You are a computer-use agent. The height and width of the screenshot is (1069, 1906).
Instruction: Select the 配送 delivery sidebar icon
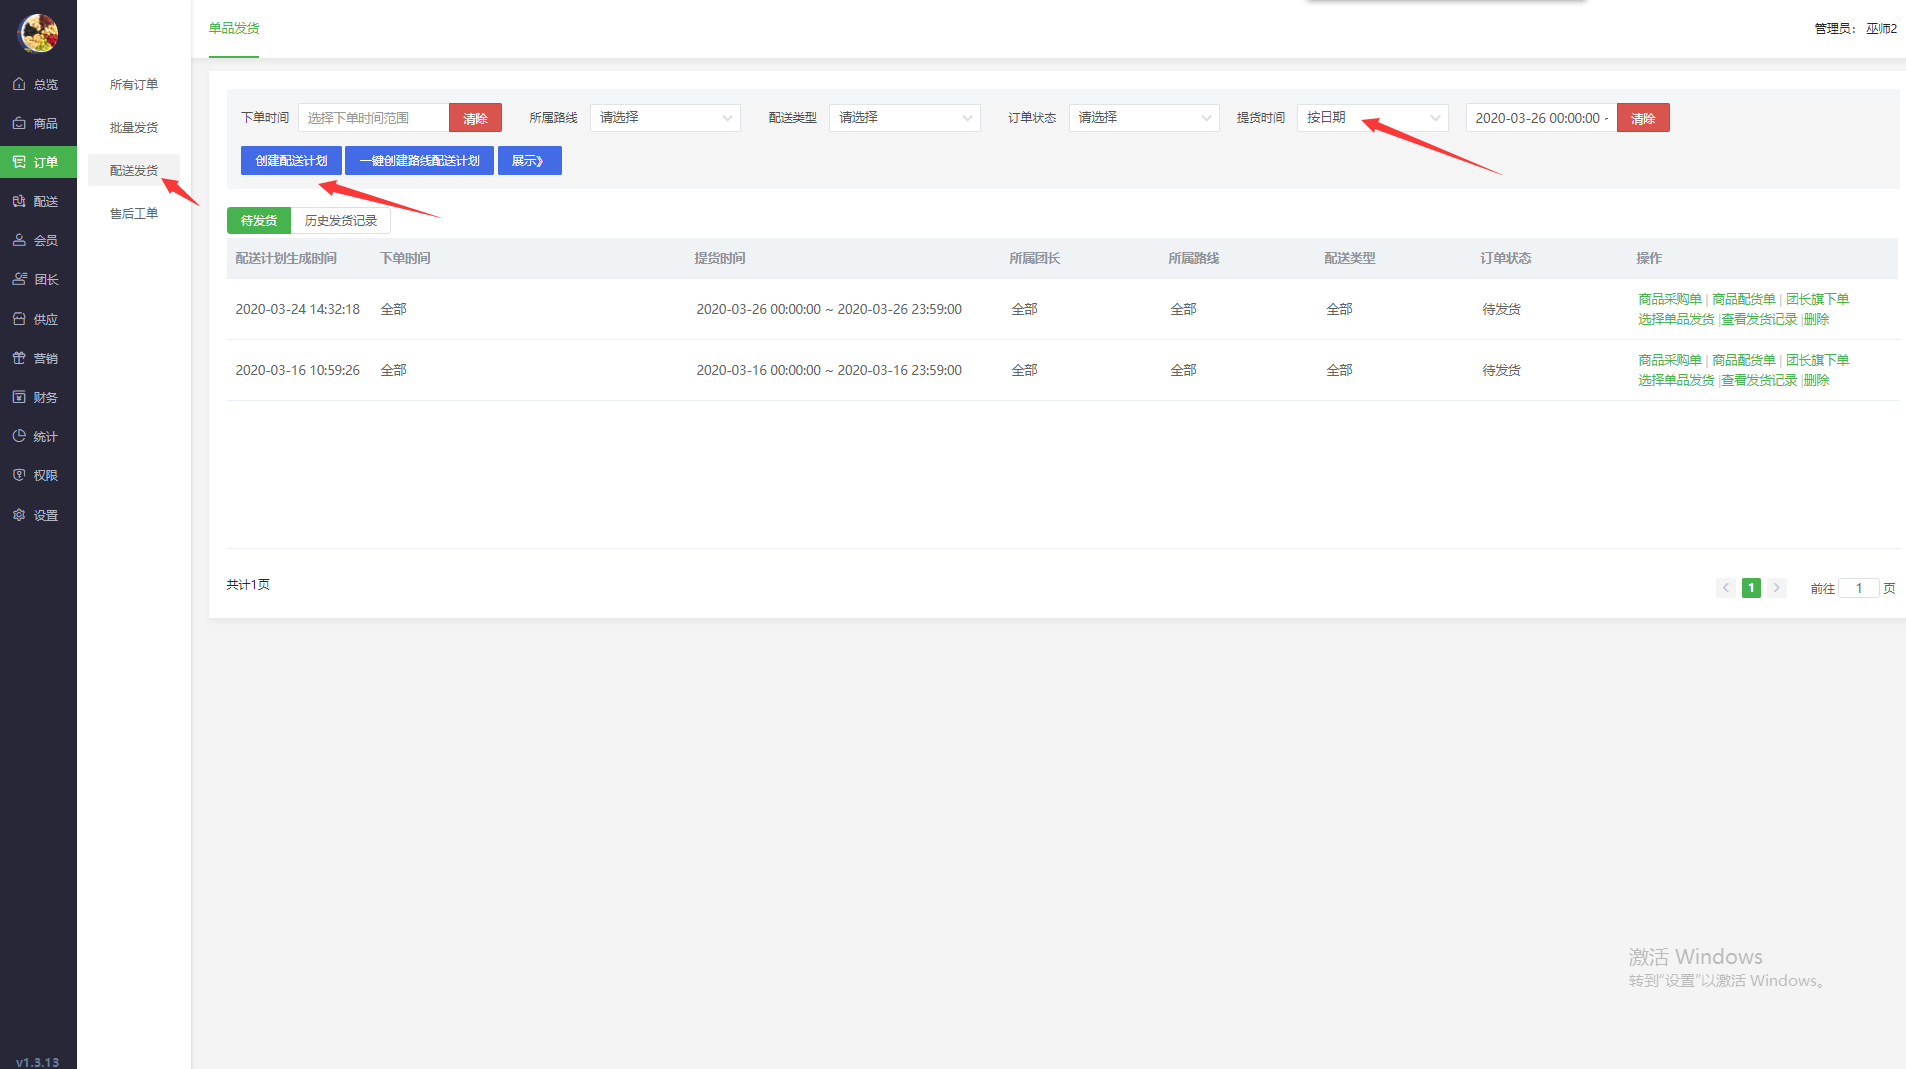pyautogui.click(x=19, y=201)
